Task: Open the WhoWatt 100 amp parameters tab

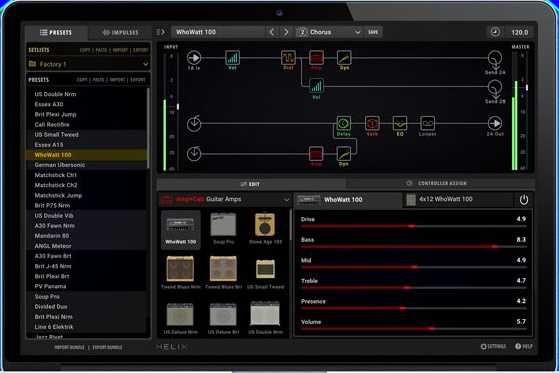Action: click(x=348, y=200)
